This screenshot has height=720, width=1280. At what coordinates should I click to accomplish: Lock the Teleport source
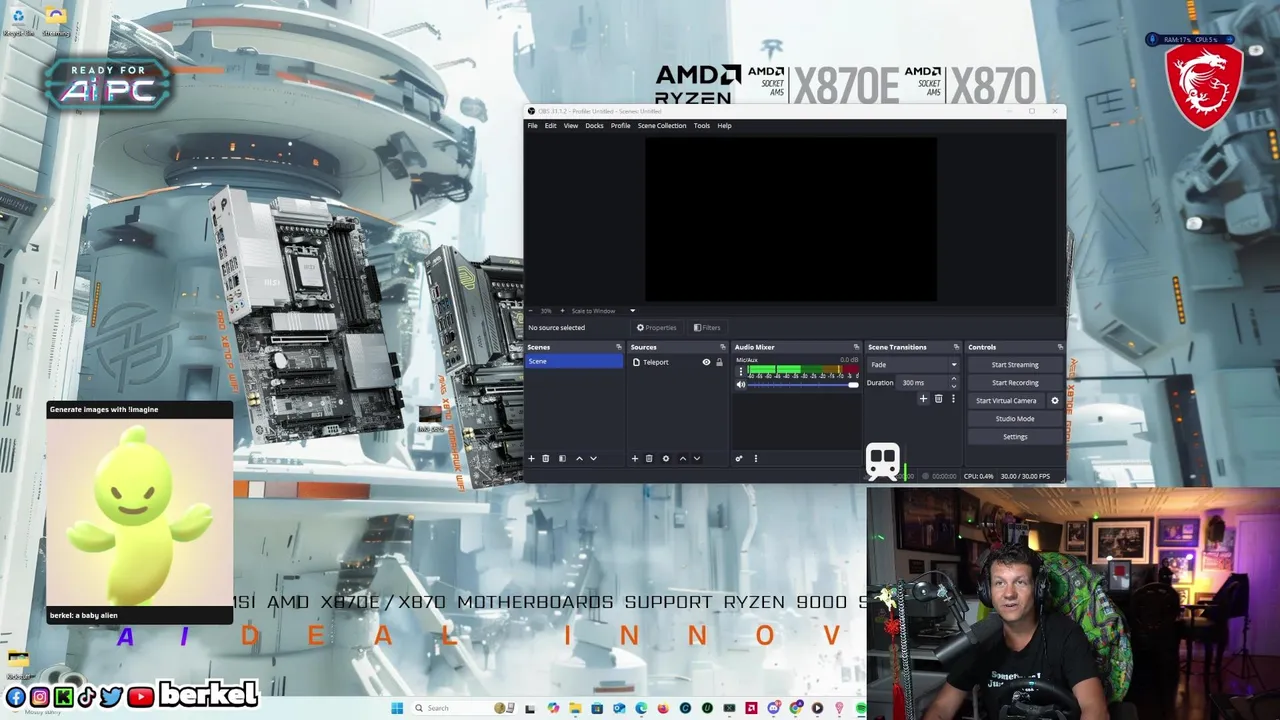718,362
